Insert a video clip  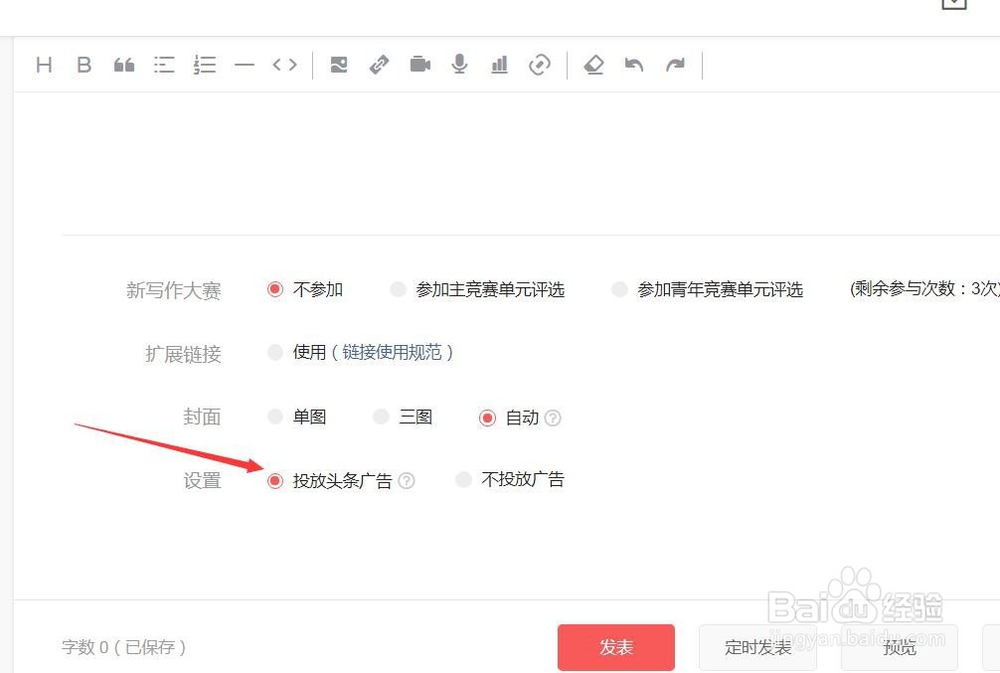tap(420, 64)
